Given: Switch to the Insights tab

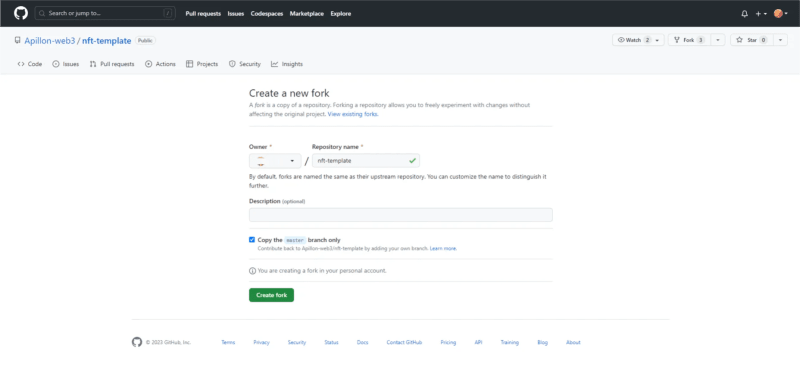Looking at the screenshot, I should [287, 64].
